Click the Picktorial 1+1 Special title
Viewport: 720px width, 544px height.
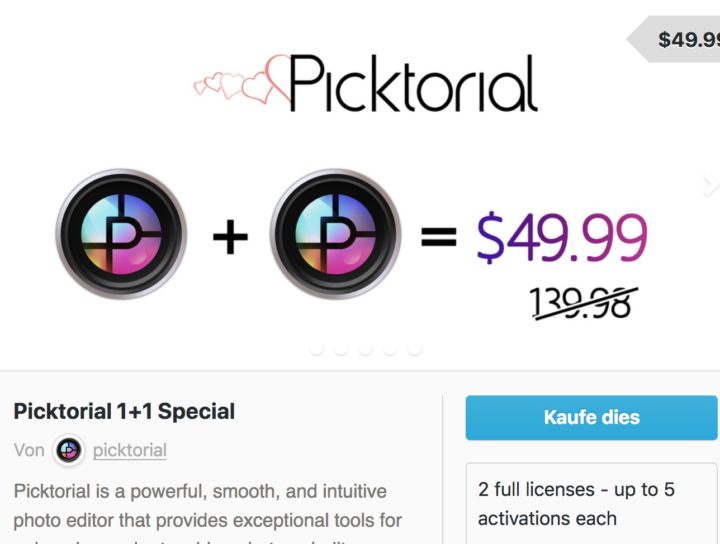(x=124, y=411)
